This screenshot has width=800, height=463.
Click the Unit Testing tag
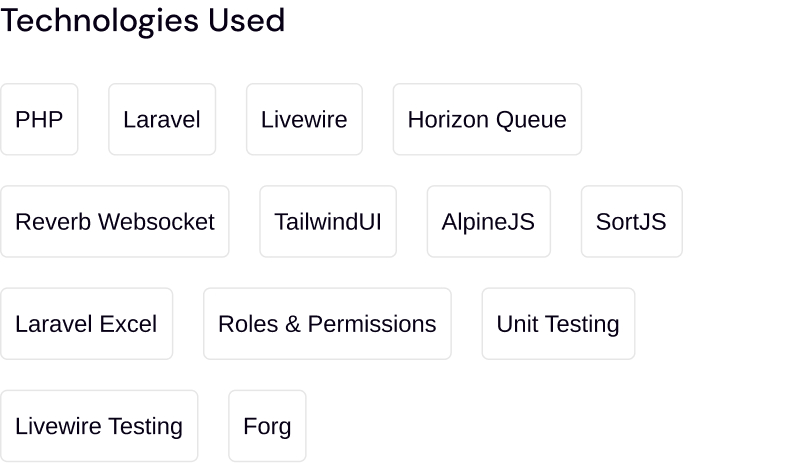558,324
